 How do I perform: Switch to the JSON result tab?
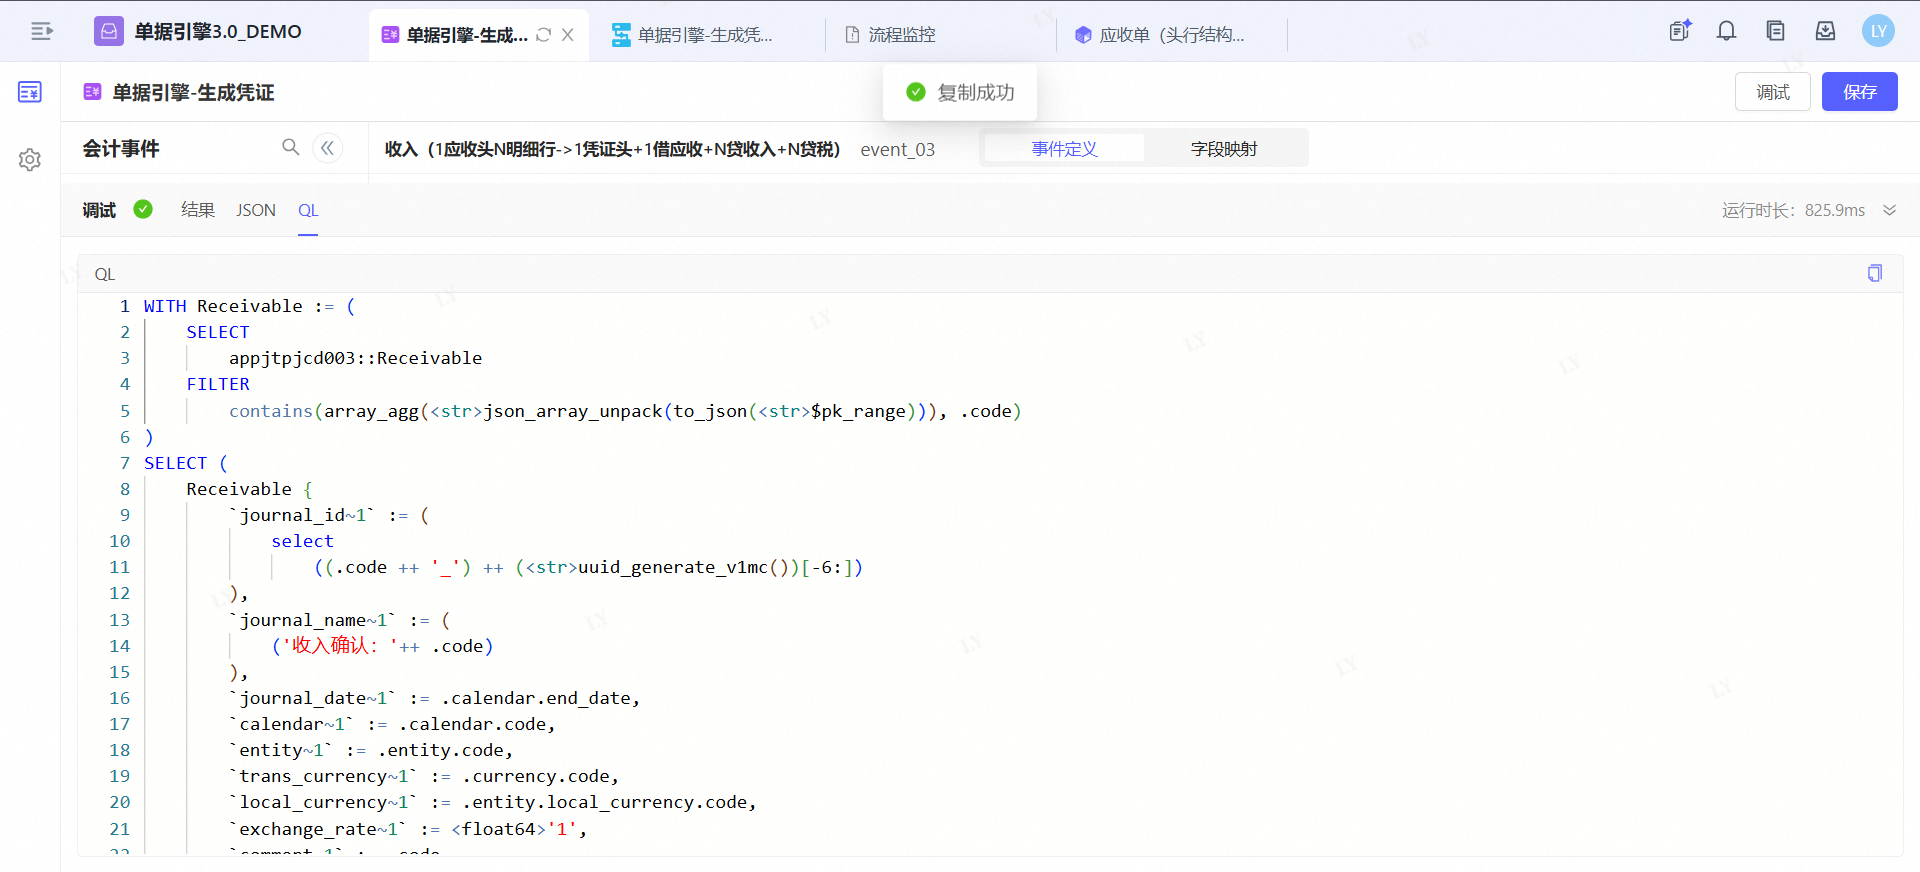coord(256,210)
